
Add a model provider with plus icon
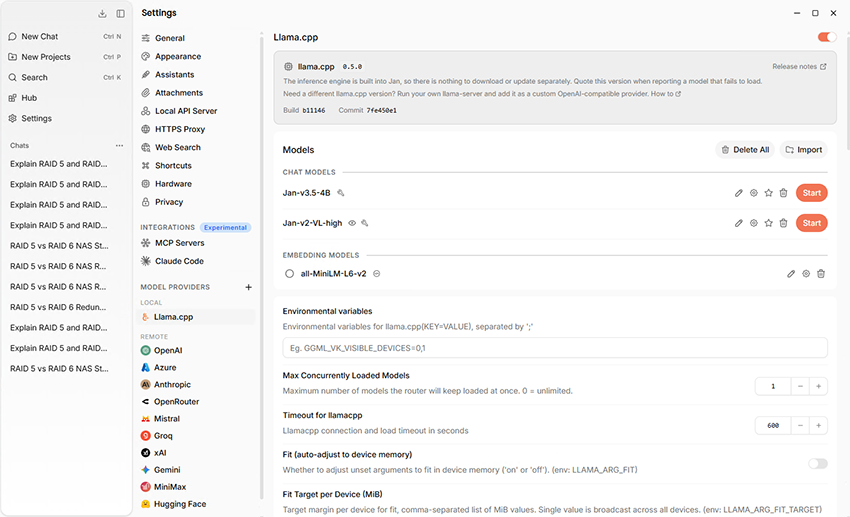click(x=248, y=287)
